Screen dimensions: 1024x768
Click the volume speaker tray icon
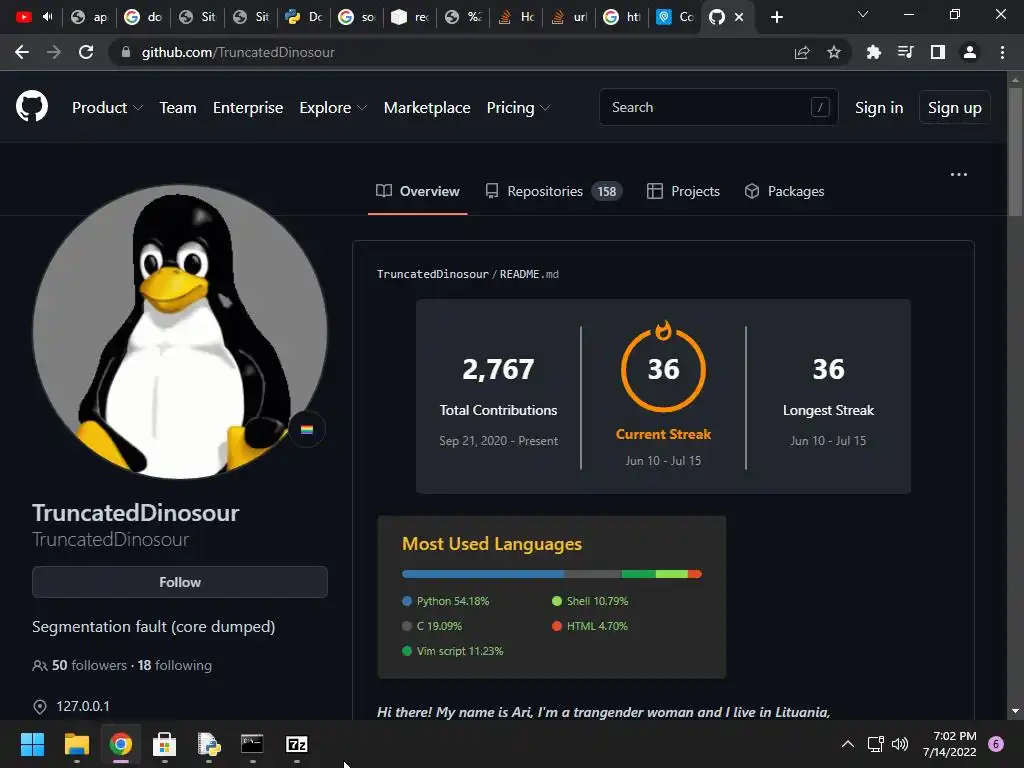[900, 744]
